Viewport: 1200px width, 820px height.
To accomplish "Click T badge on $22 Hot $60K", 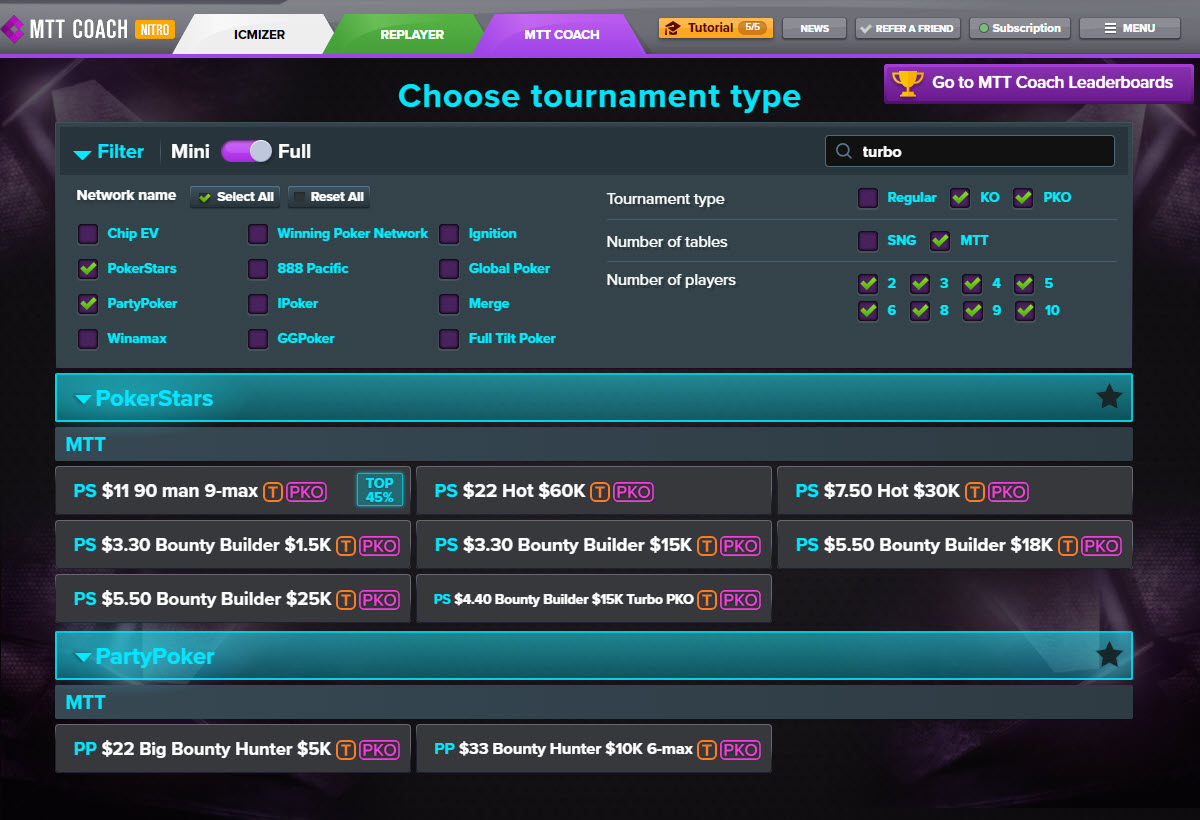I will click(x=599, y=491).
